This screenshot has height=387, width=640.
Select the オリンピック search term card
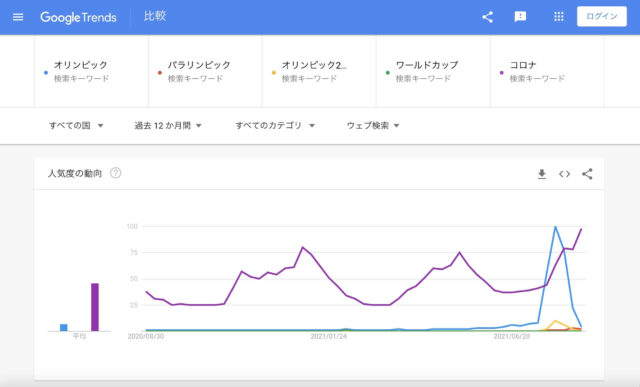[x=91, y=71]
